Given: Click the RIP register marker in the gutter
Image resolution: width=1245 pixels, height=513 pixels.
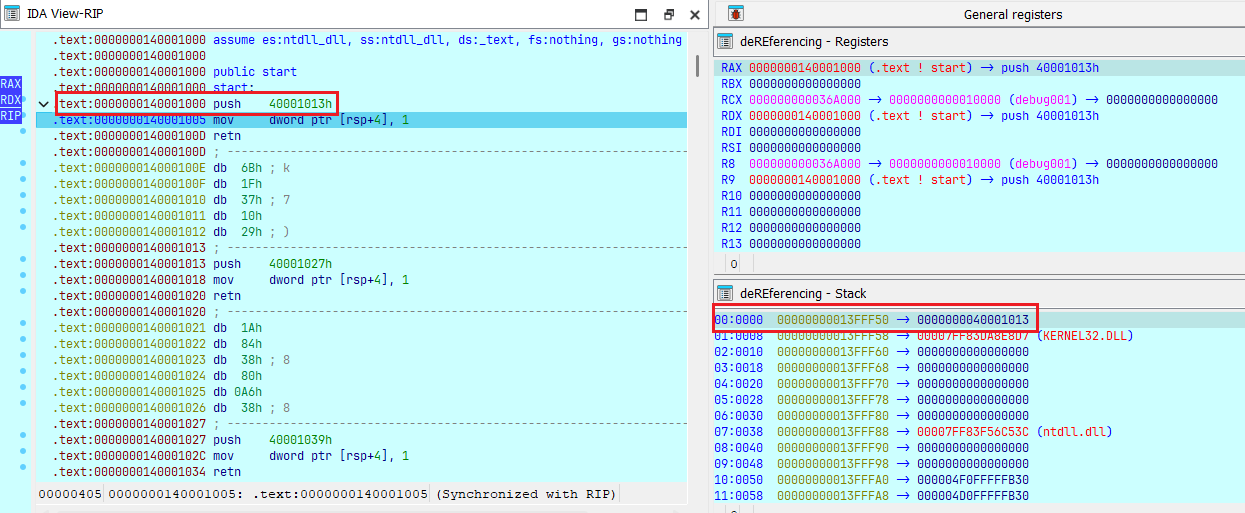Looking at the screenshot, I should pyautogui.click(x=11, y=116).
